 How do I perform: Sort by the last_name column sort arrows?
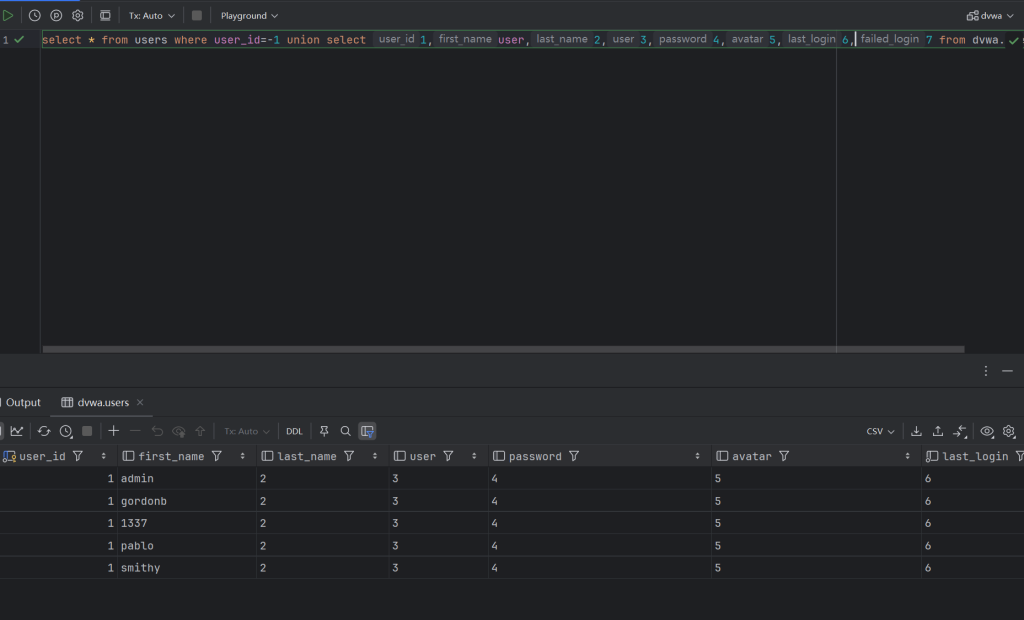375,456
